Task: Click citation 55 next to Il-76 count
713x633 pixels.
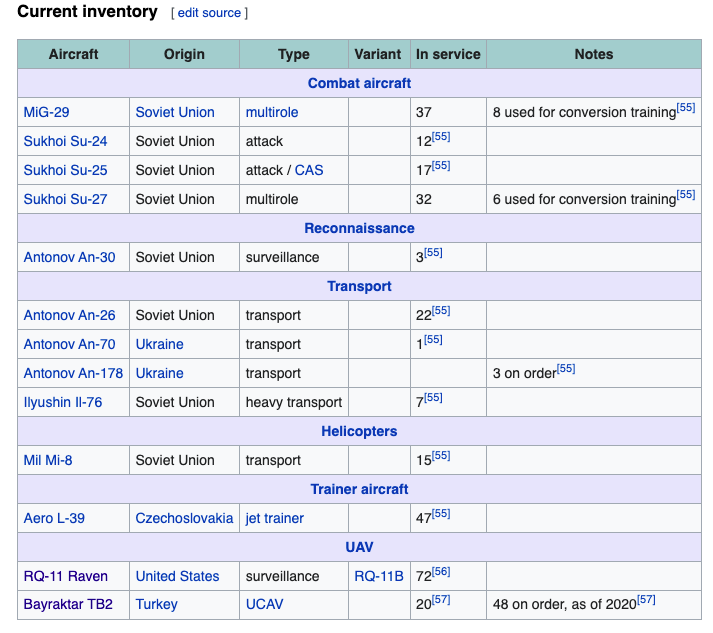Action: (x=433, y=398)
